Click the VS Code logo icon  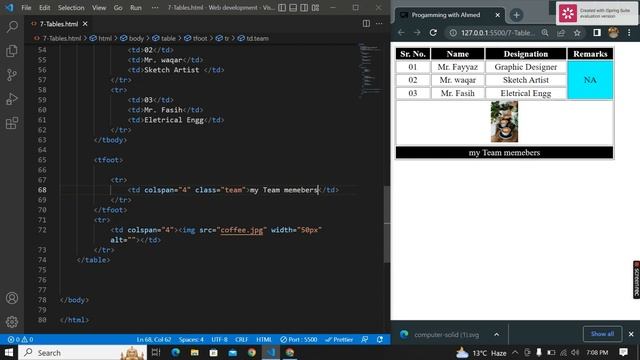pyautogui.click(x=9, y=7)
